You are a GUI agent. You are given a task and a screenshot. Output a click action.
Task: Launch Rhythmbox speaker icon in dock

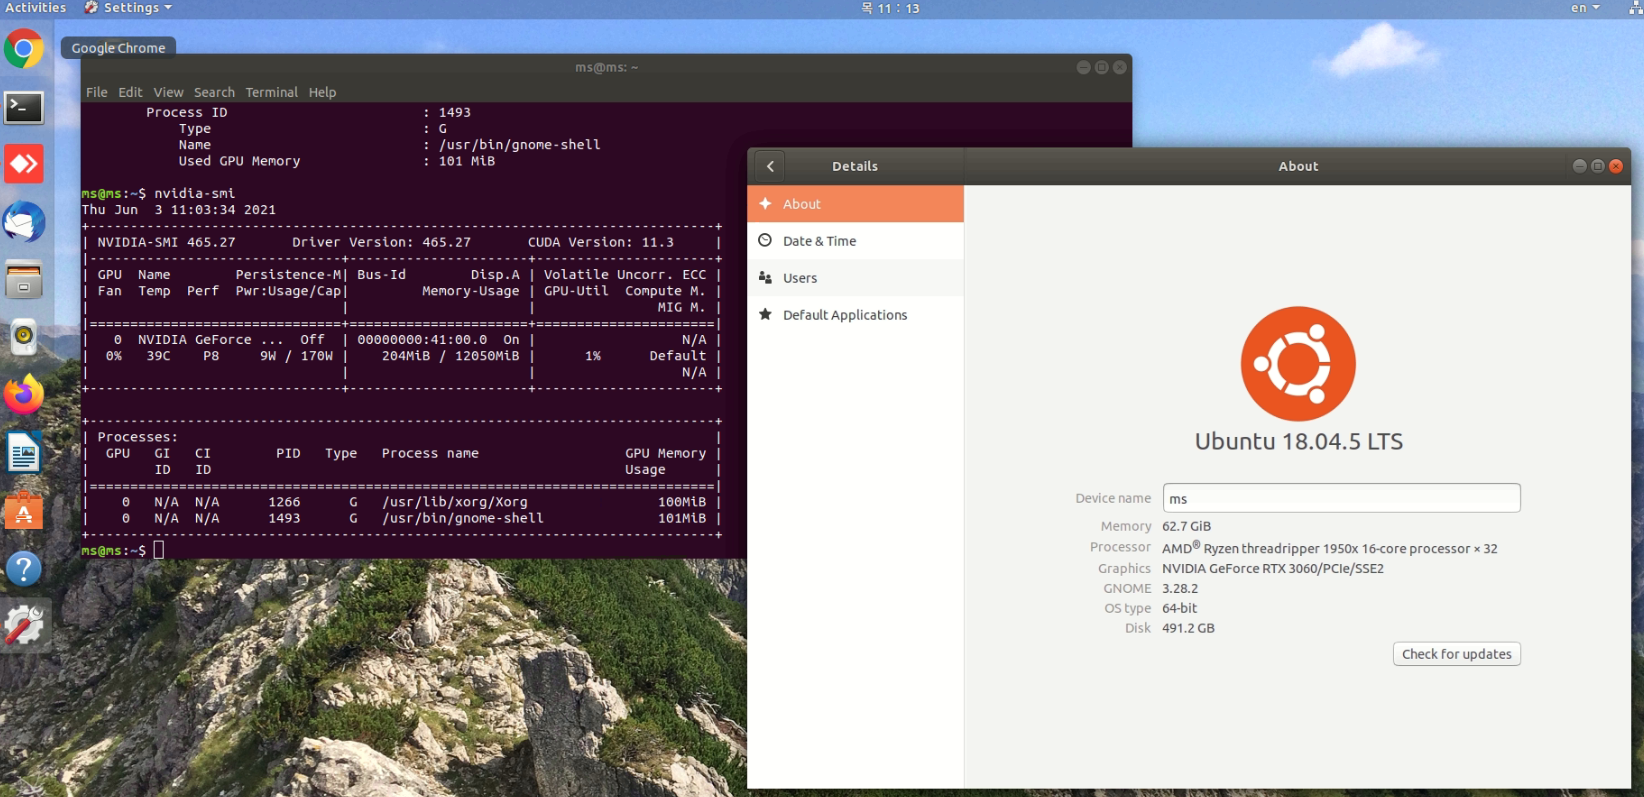click(24, 337)
